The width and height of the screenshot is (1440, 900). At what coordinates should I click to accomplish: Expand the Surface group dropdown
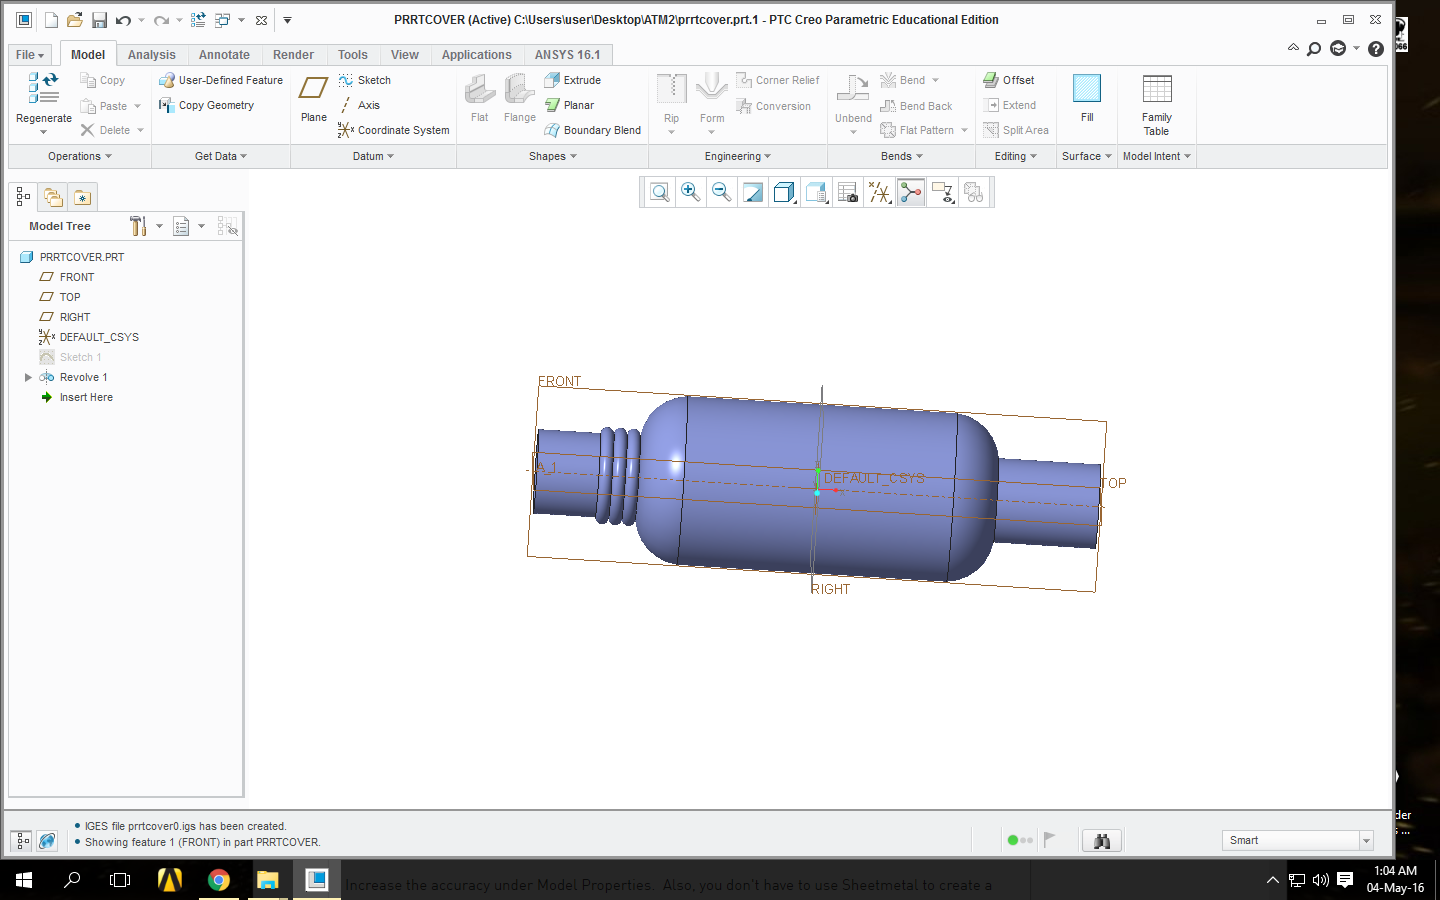coord(1087,156)
